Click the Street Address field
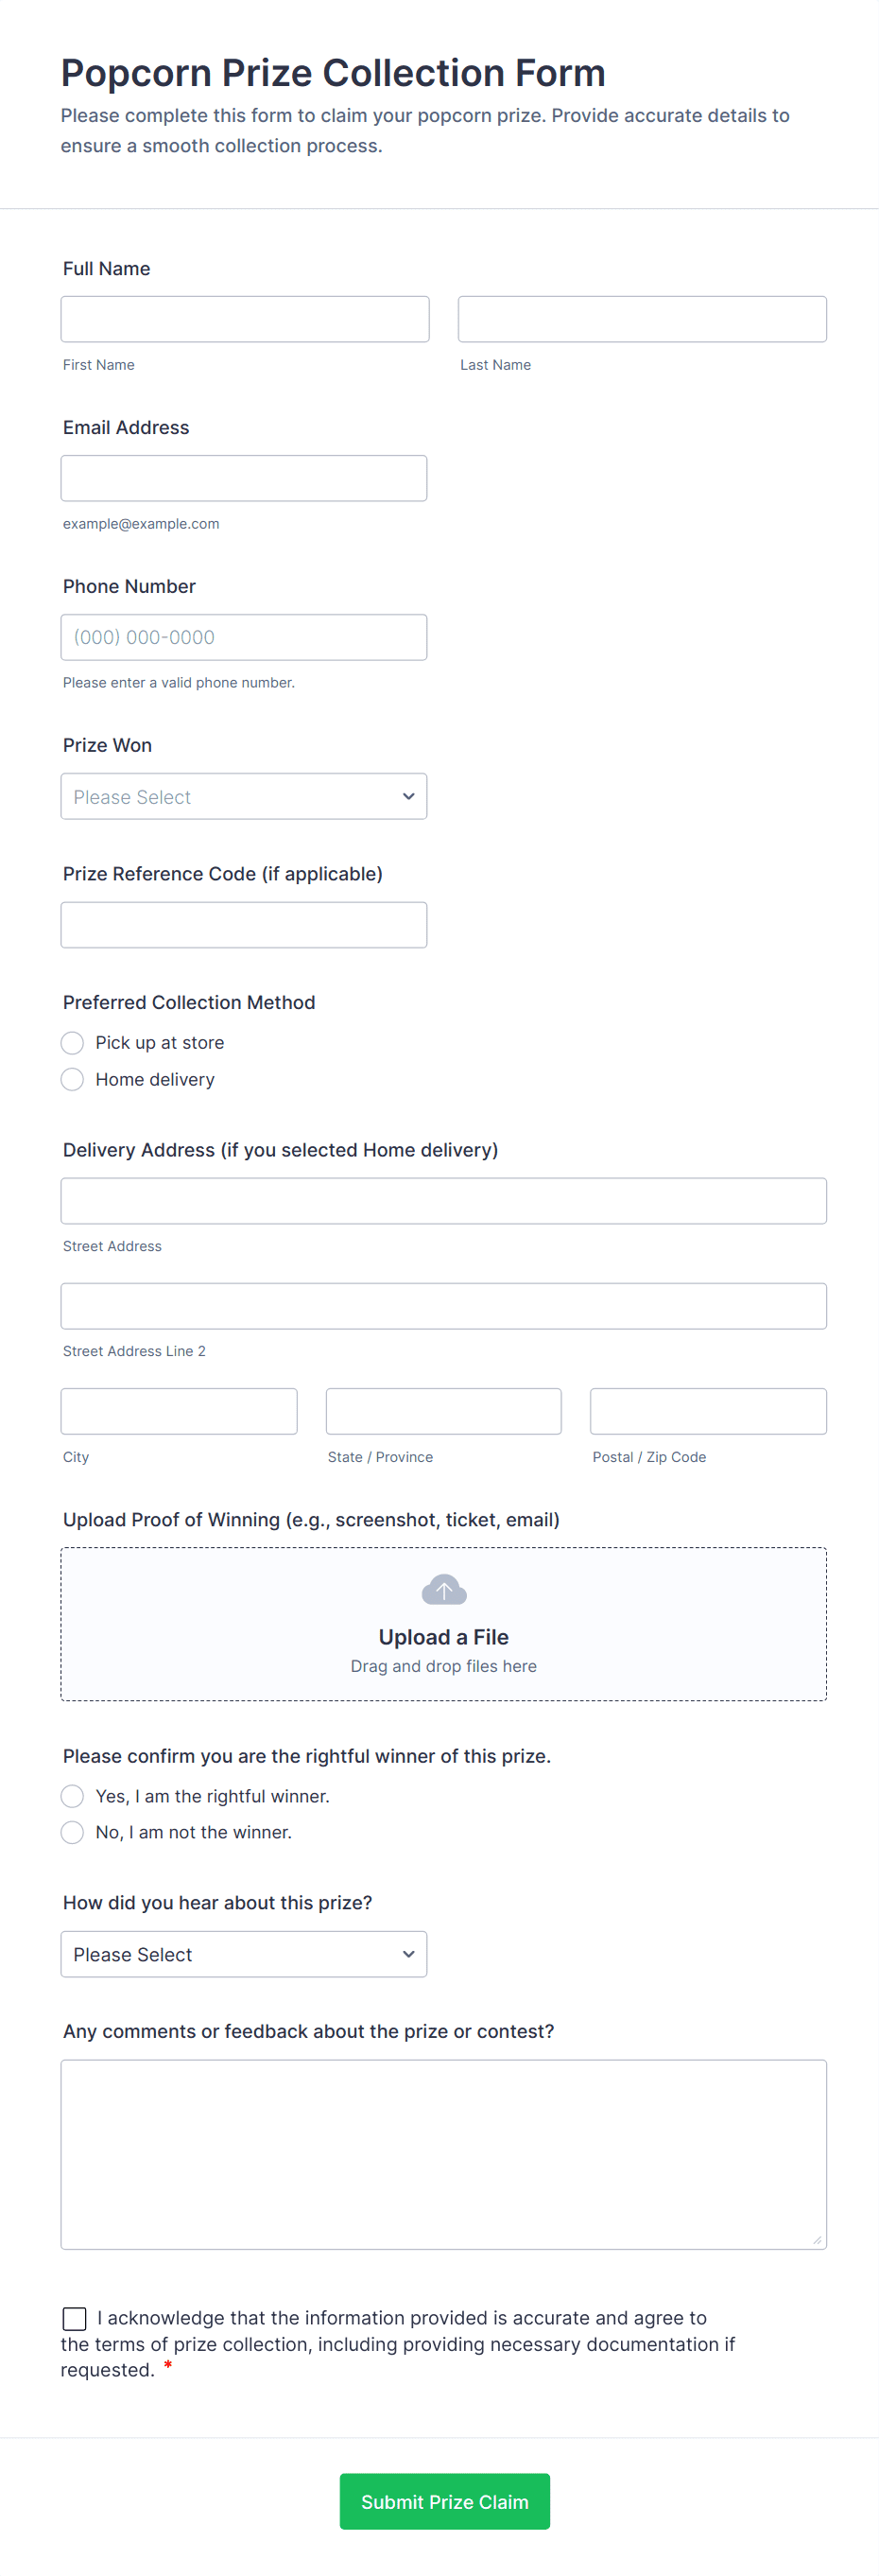Viewport: 879px width, 2576px height. click(443, 1201)
